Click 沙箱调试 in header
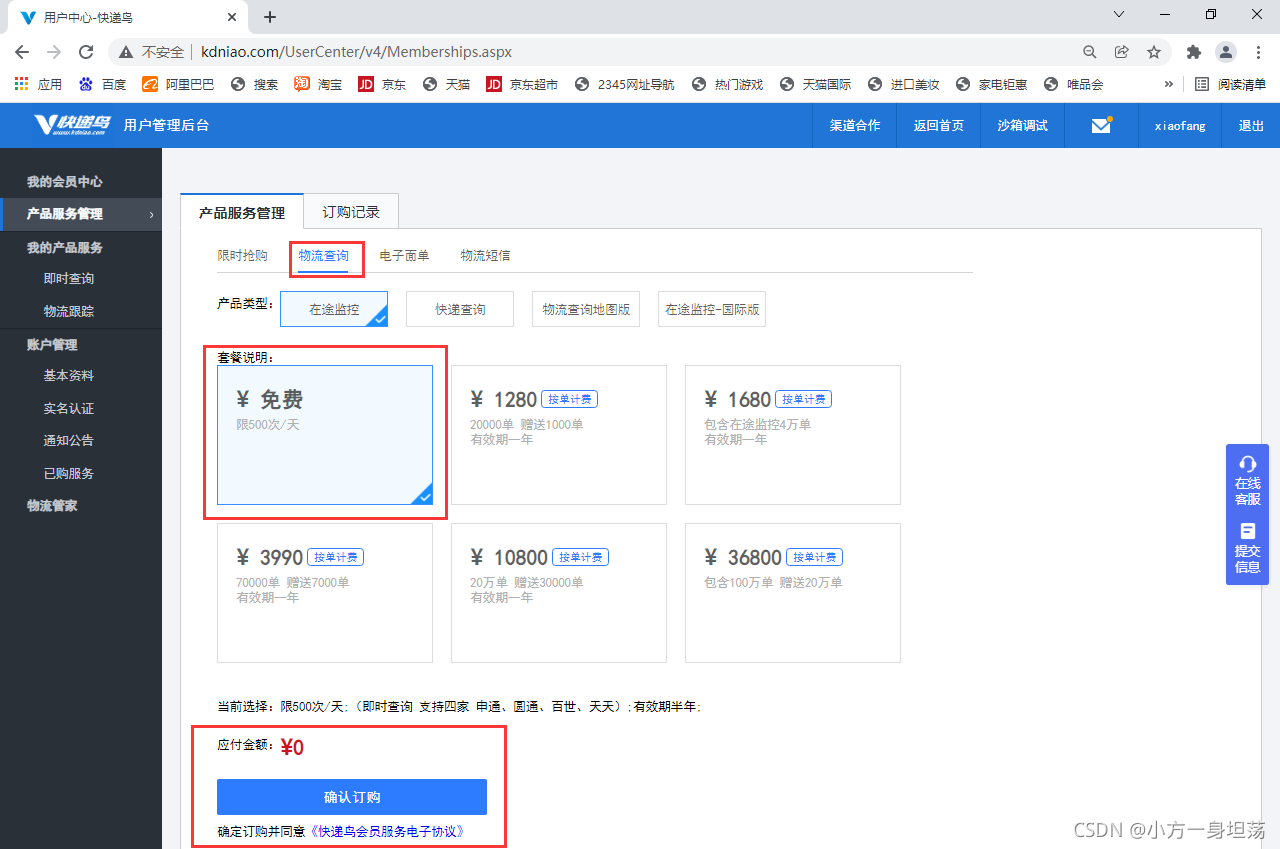The height and width of the screenshot is (849, 1280). tap(1023, 125)
